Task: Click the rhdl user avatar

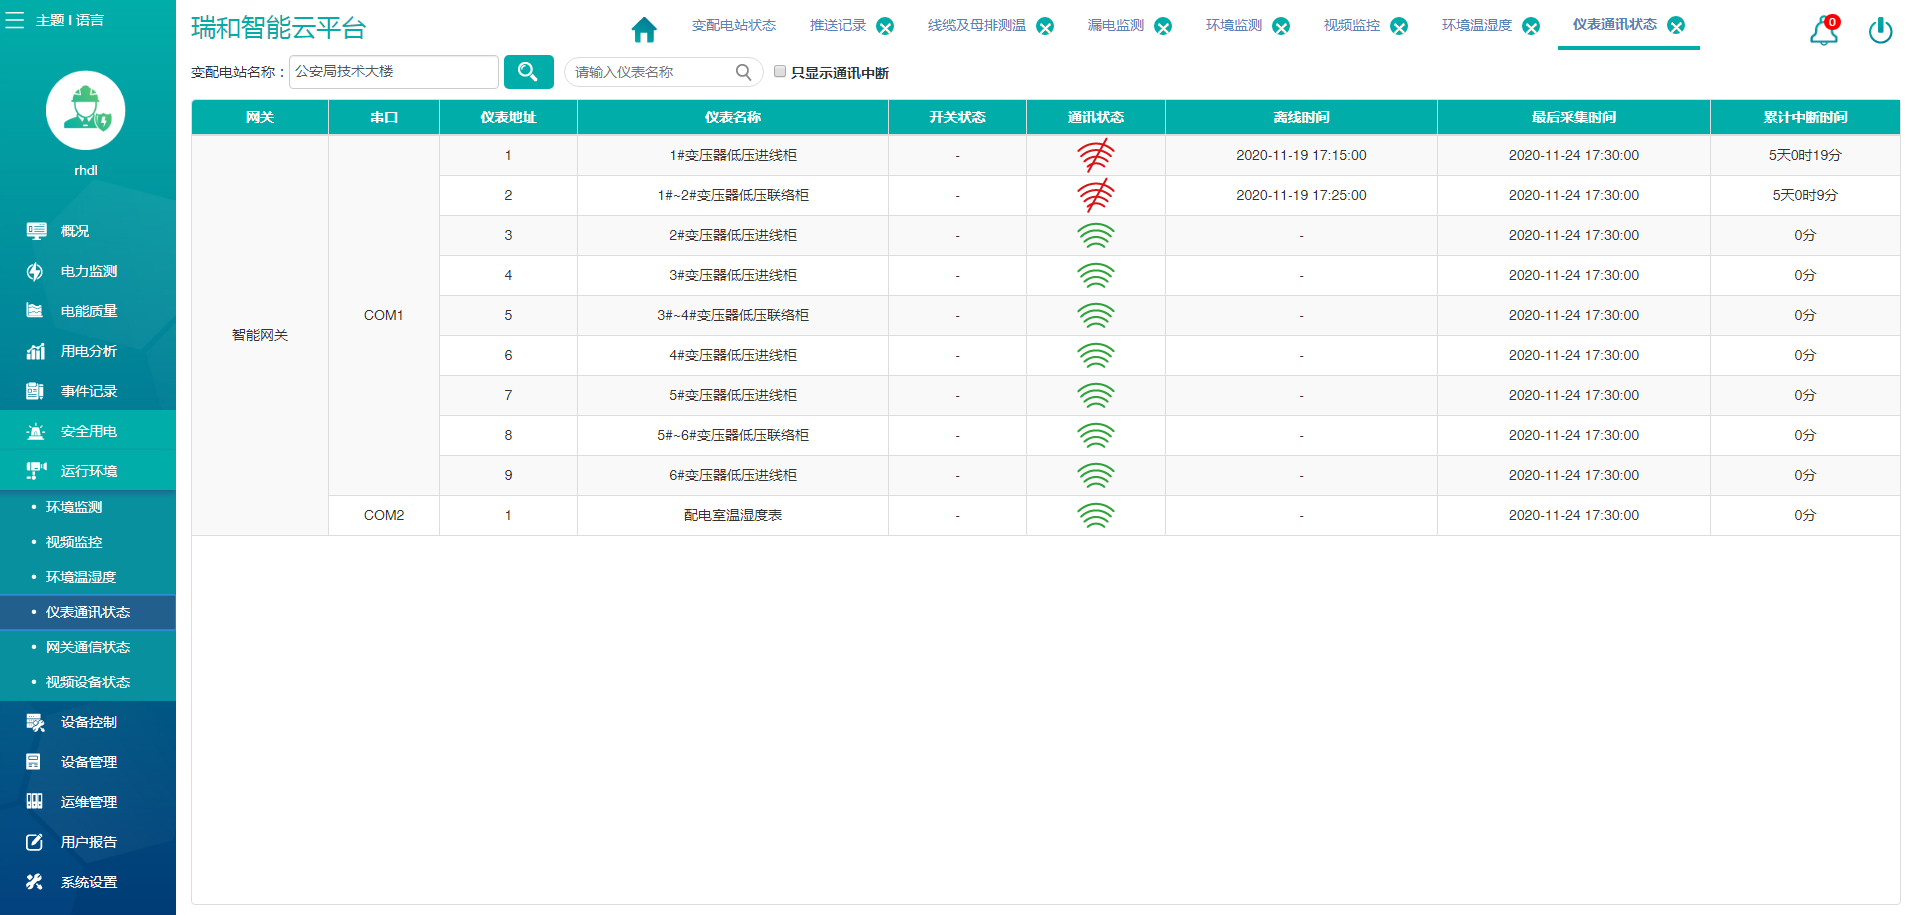Action: [86, 110]
